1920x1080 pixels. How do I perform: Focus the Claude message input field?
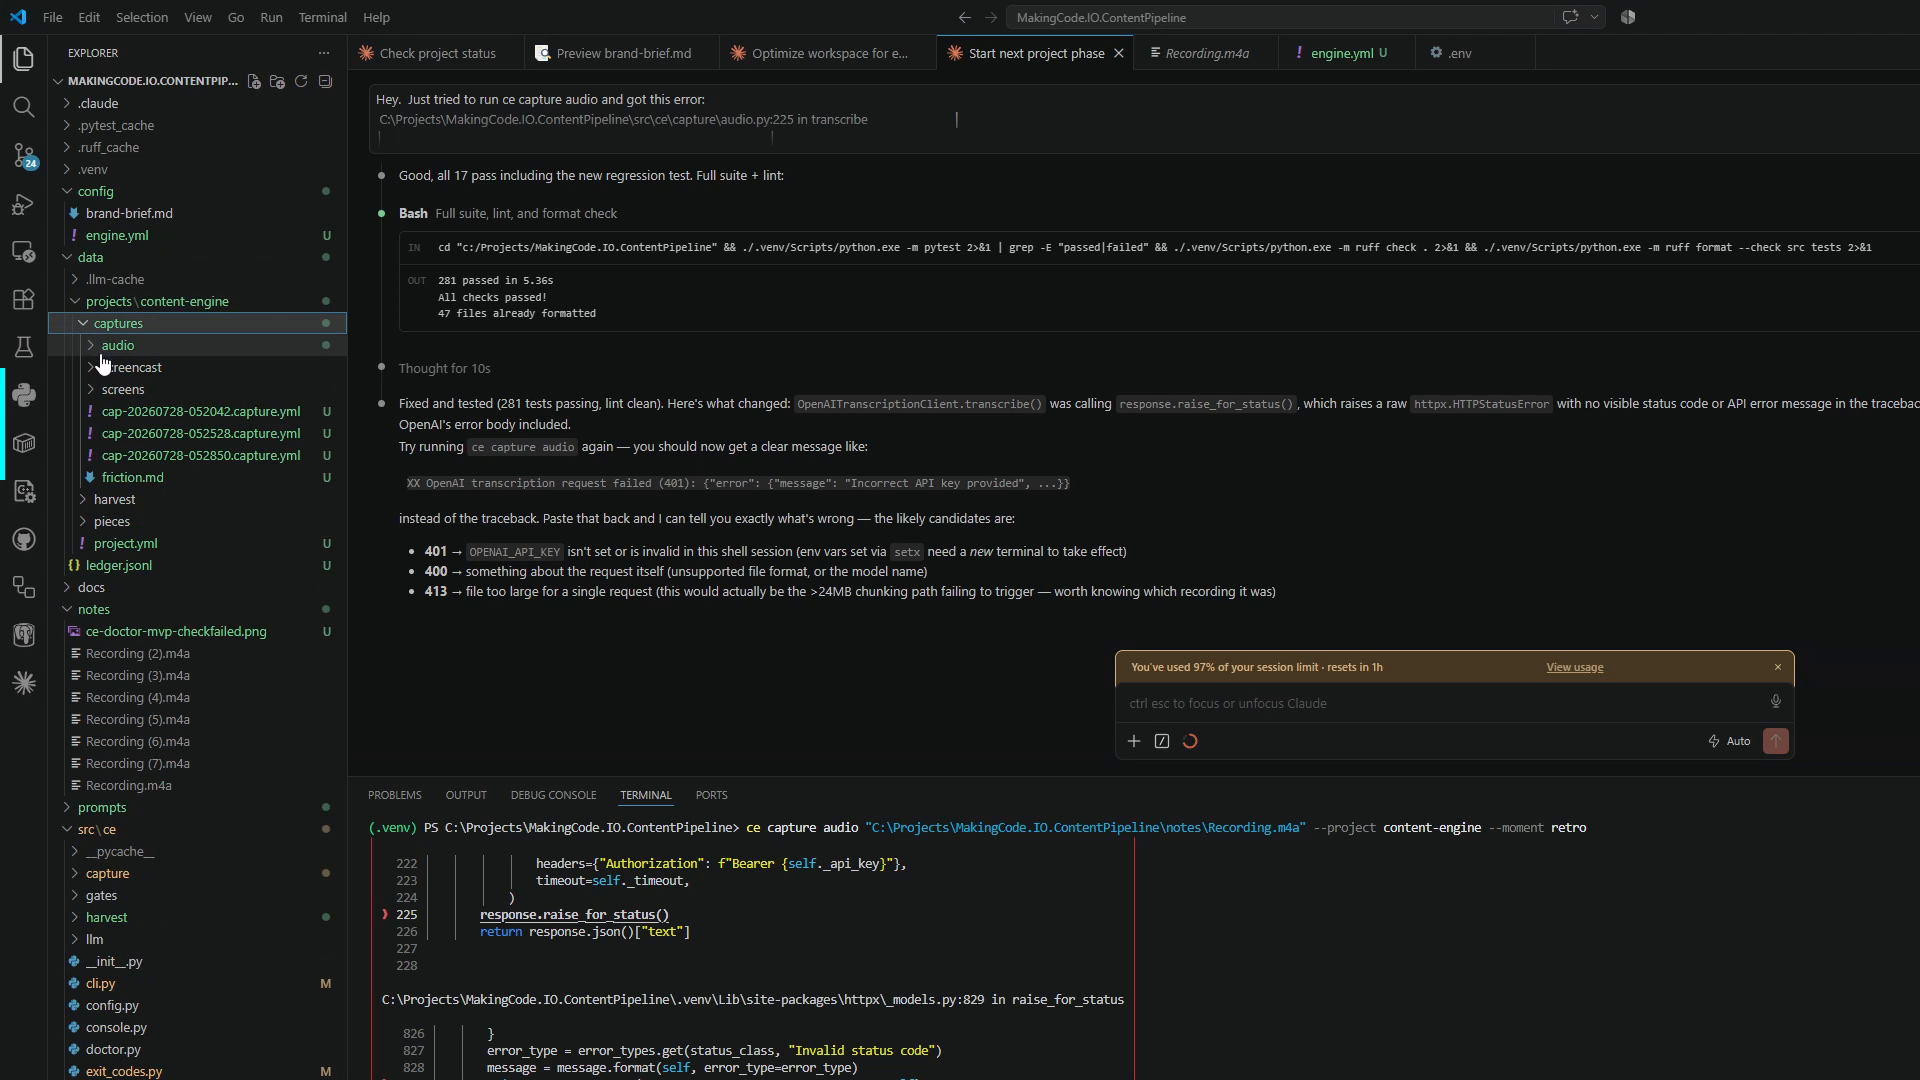click(1440, 703)
